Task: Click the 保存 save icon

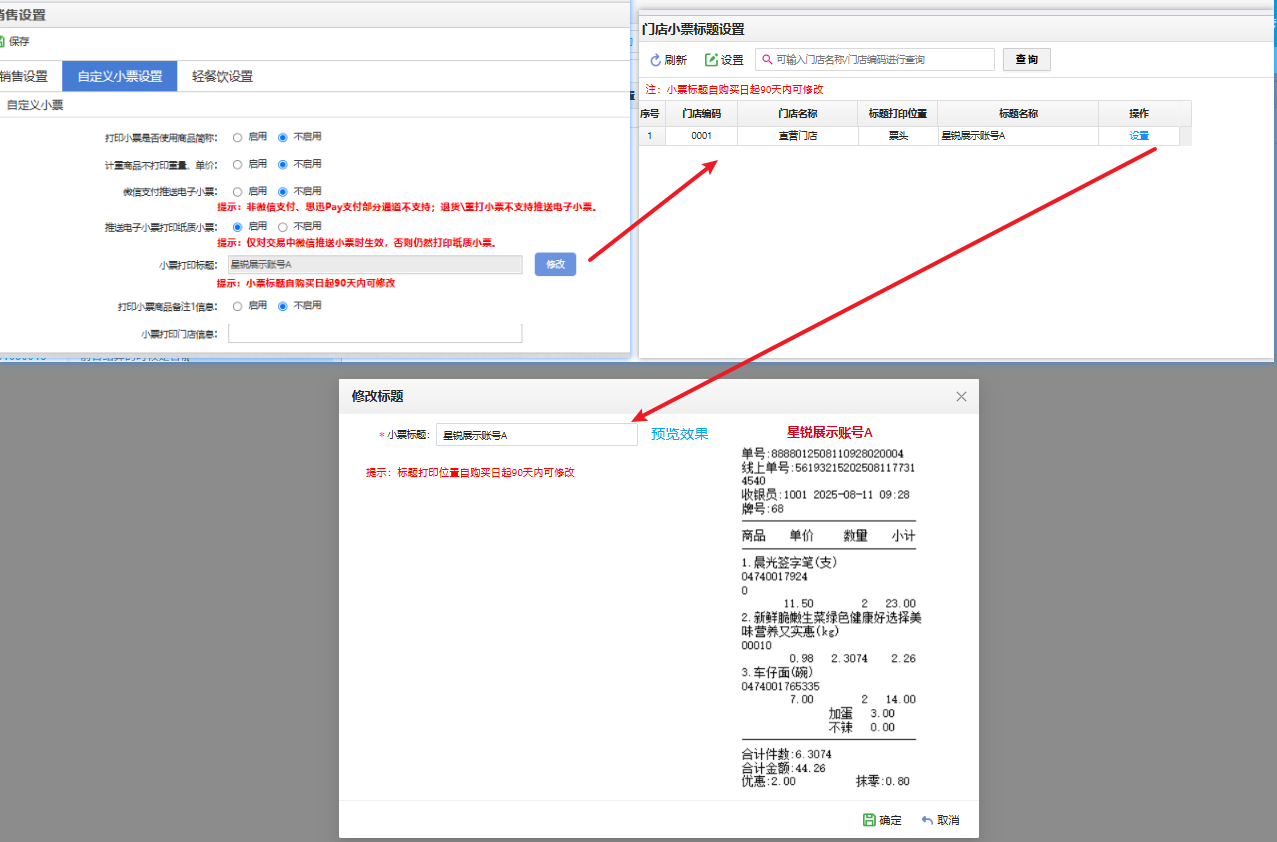Action: pyautogui.click(x=3, y=42)
